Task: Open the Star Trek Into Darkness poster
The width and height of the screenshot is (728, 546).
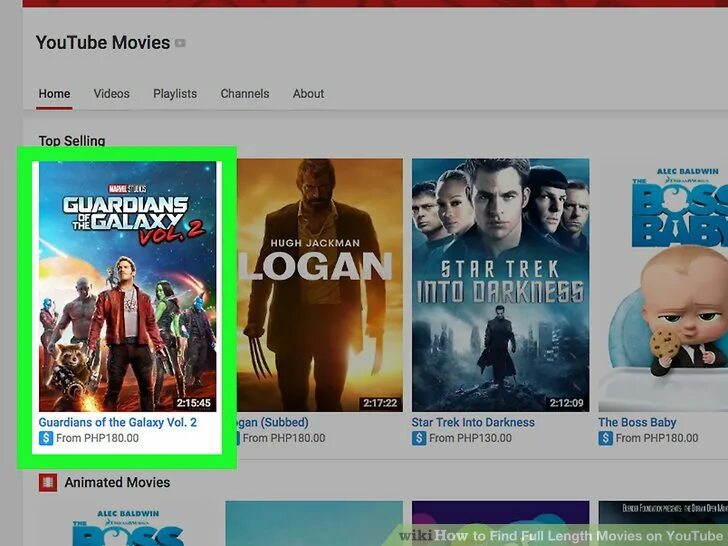Action: 500,286
